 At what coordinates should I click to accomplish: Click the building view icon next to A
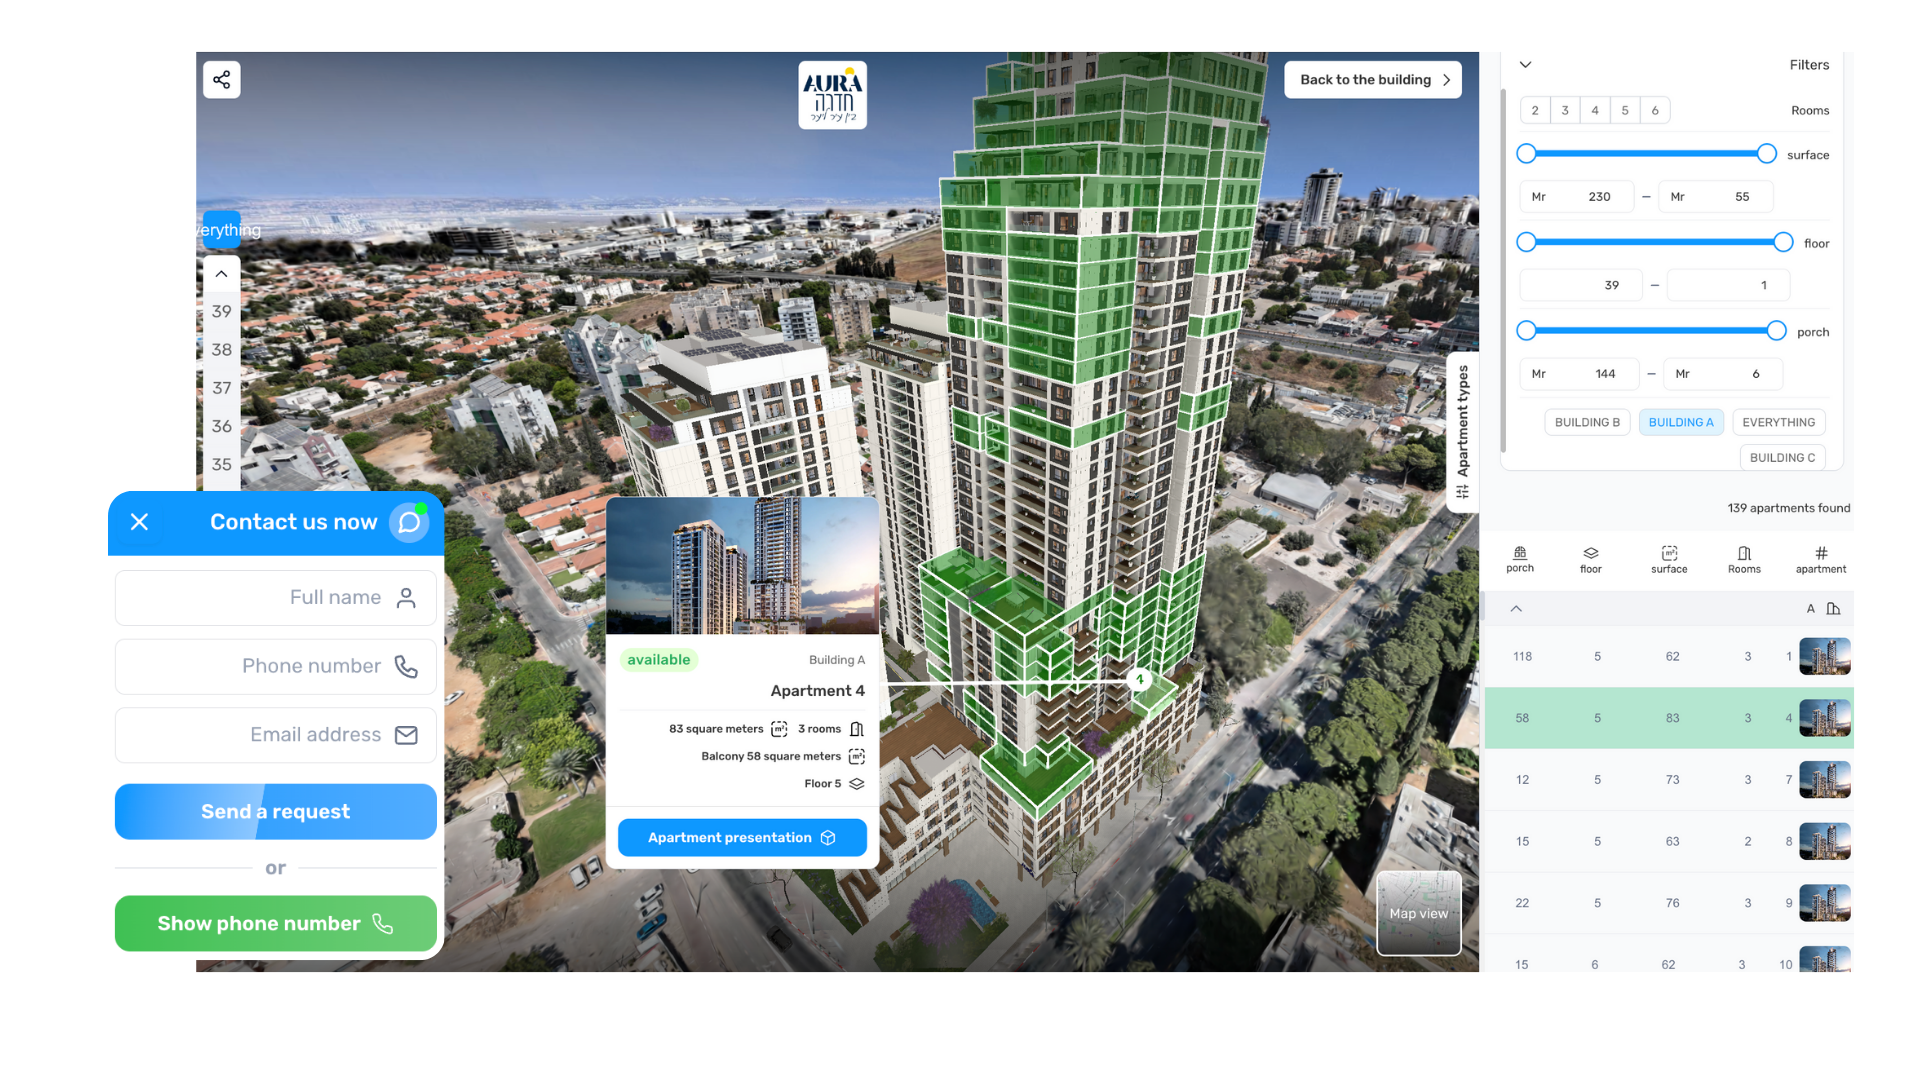(x=1833, y=608)
